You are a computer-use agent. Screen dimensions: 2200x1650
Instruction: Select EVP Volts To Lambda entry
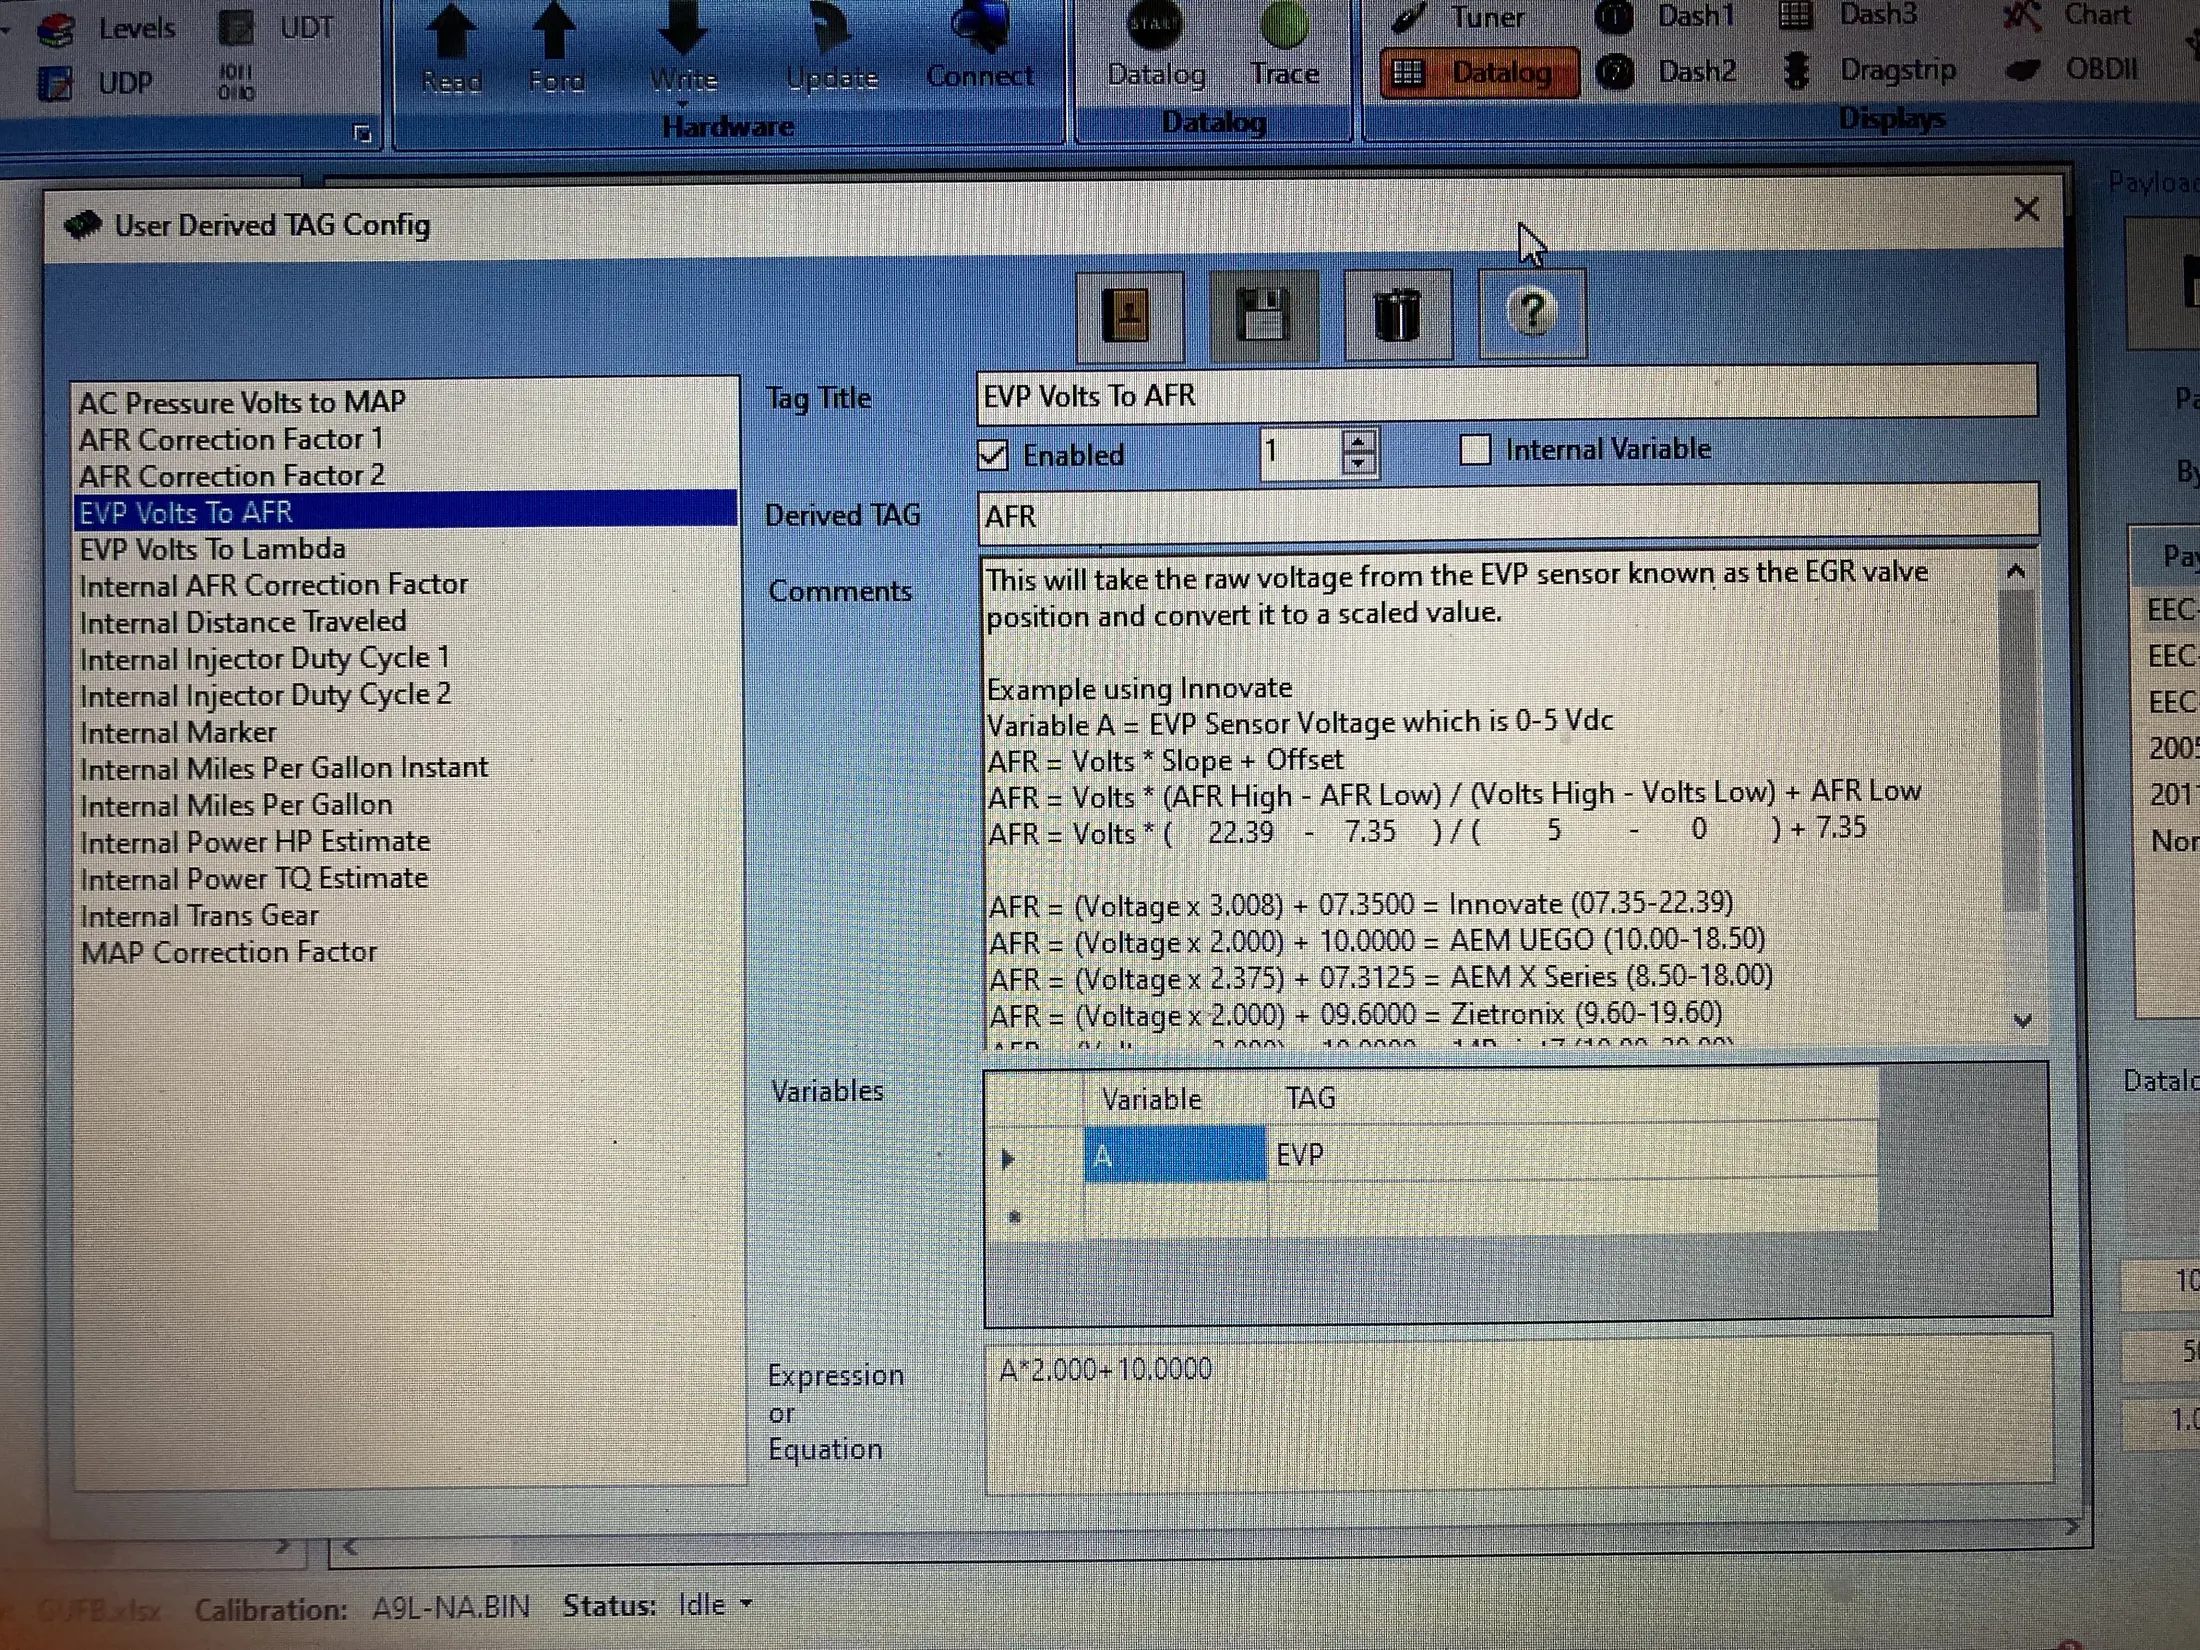[212, 549]
